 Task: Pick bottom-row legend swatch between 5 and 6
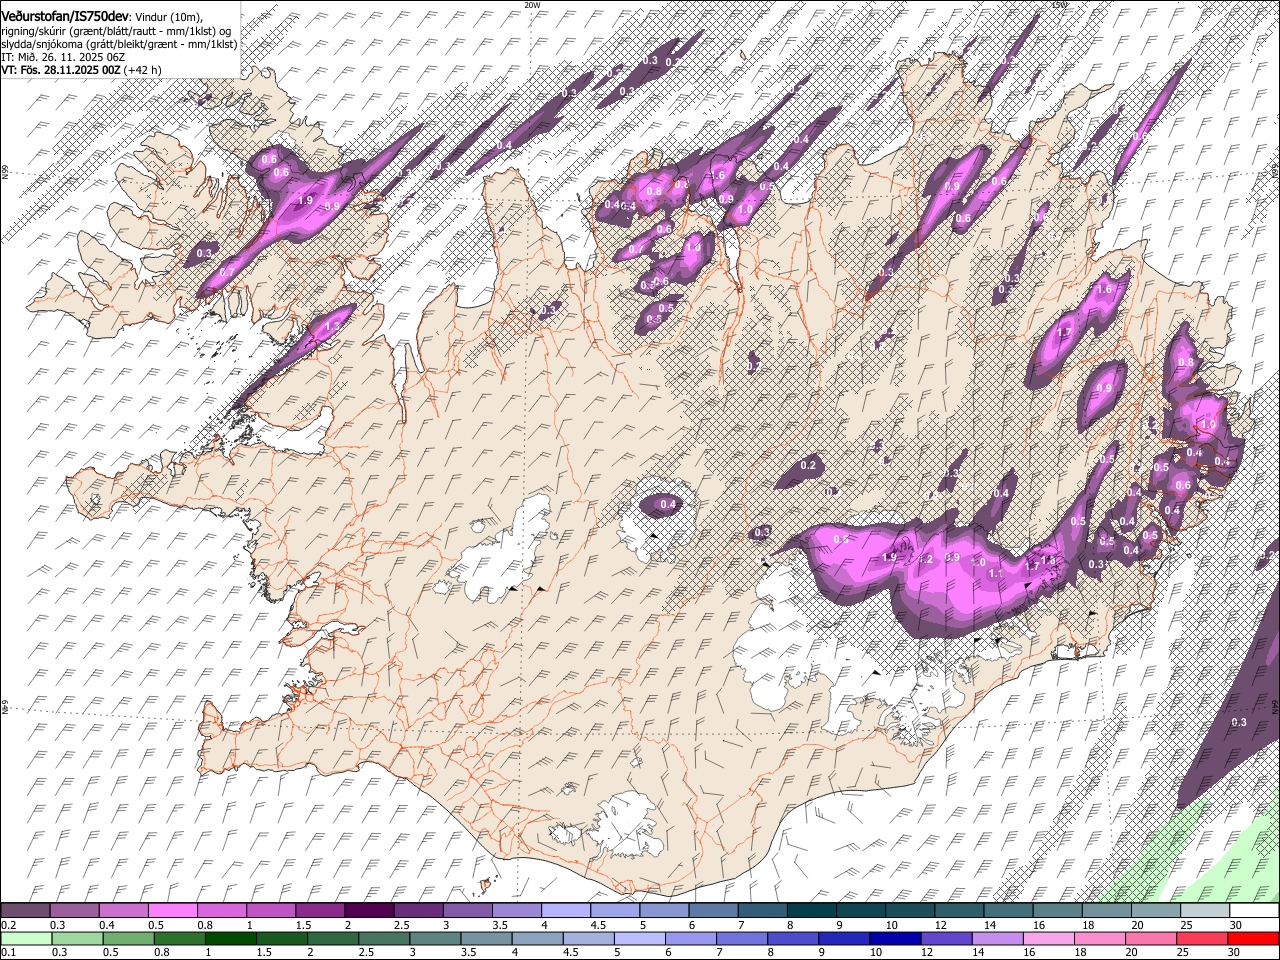tap(638, 938)
